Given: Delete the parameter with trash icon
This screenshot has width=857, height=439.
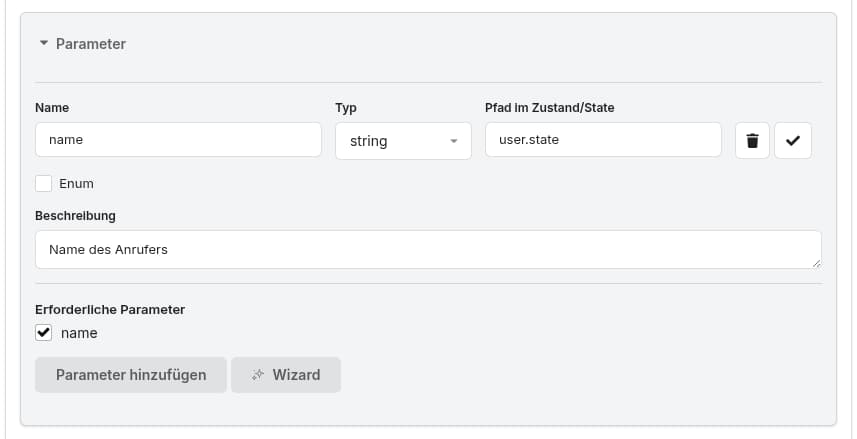Looking at the screenshot, I should pyautogui.click(x=753, y=141).
